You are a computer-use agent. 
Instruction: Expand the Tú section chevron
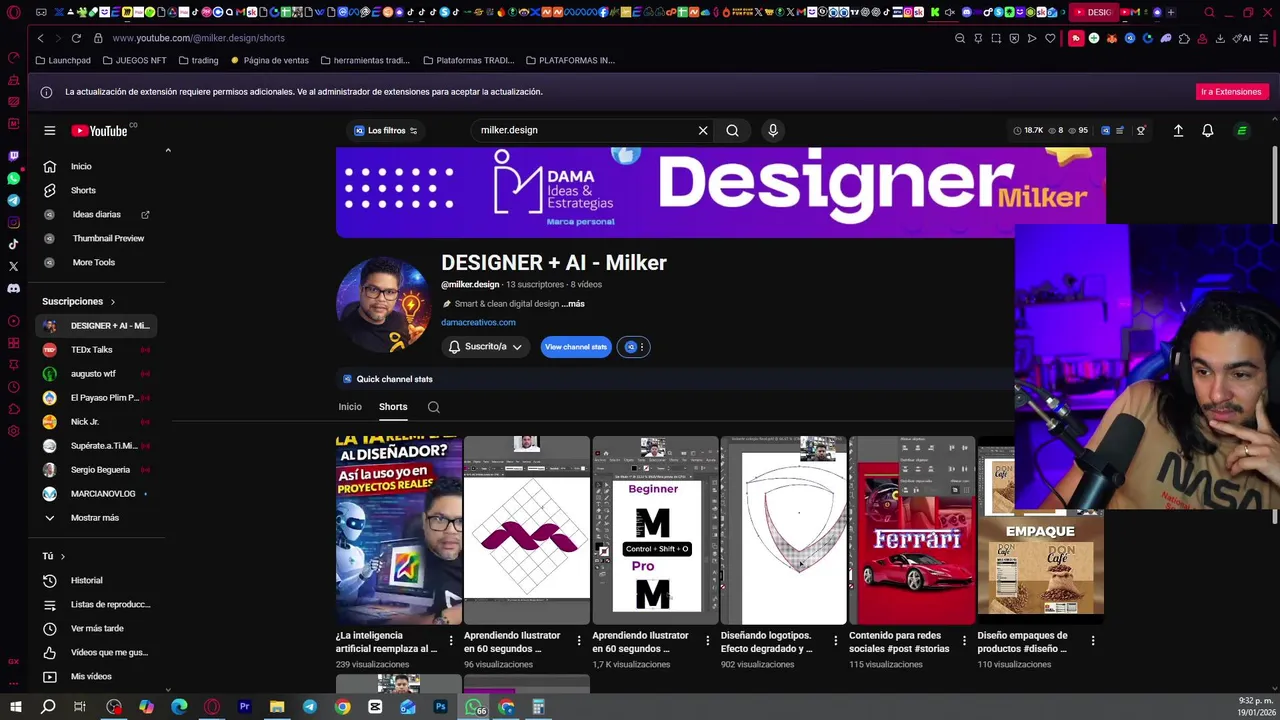(62, 556)
